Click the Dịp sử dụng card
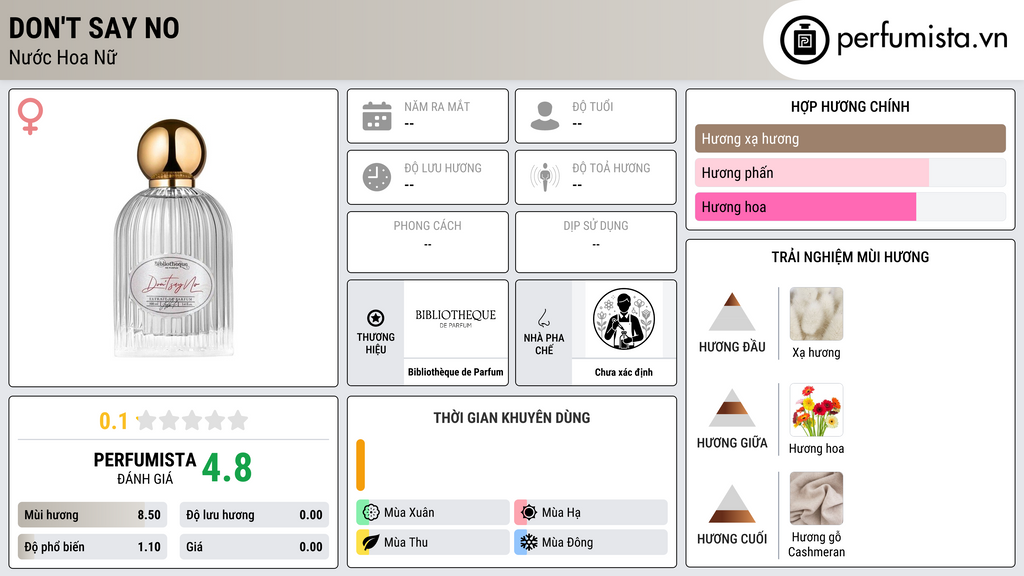 tap(596, 242)
